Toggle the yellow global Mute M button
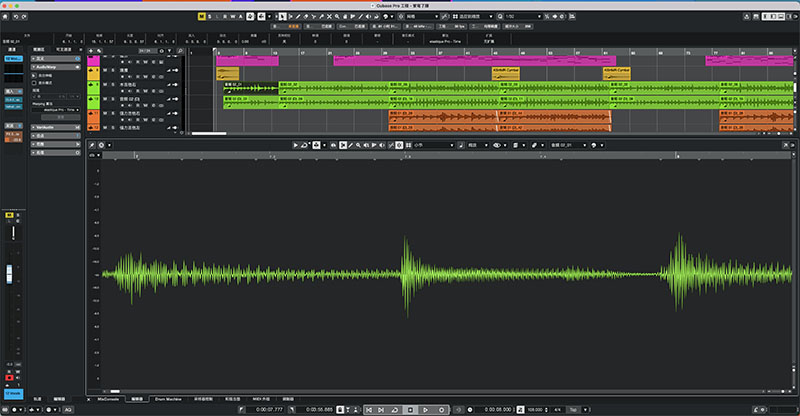This screenshot has height=416, width=800. tap(202, 16)
